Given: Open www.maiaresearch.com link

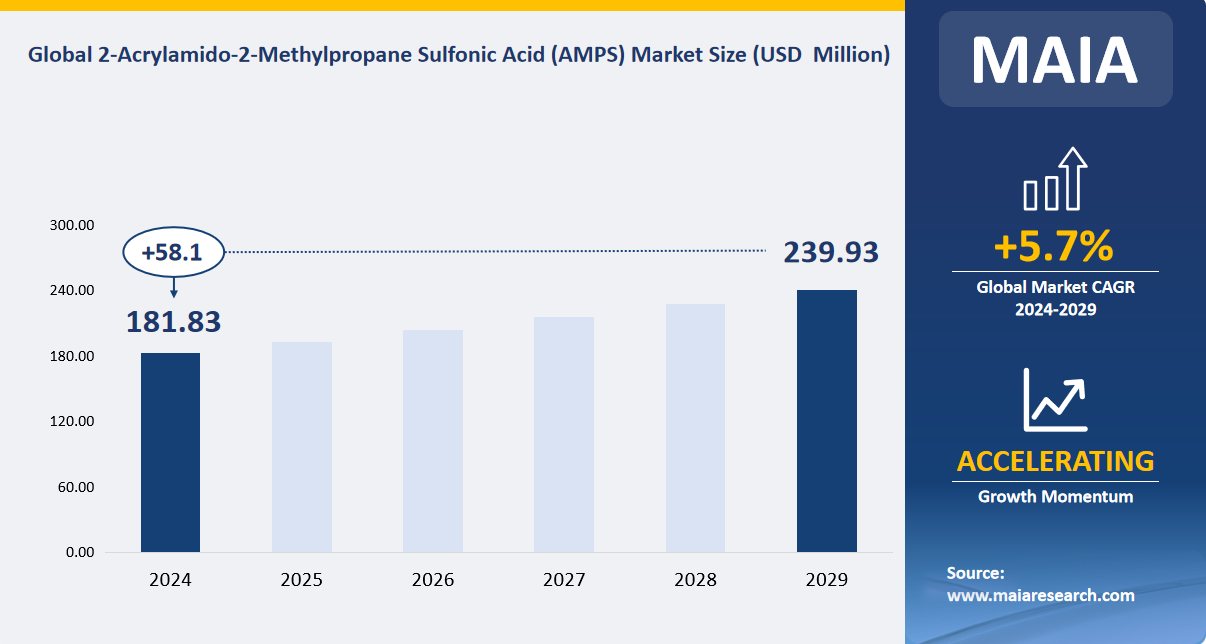Looking at the screenshot, I should pyautogui.click(x=1040, y=595).
